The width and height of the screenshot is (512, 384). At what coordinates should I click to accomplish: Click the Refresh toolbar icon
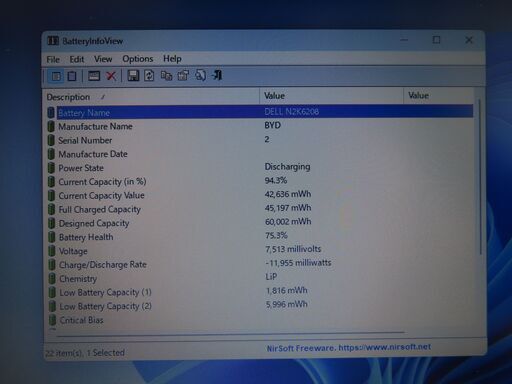tap(149, 76)
